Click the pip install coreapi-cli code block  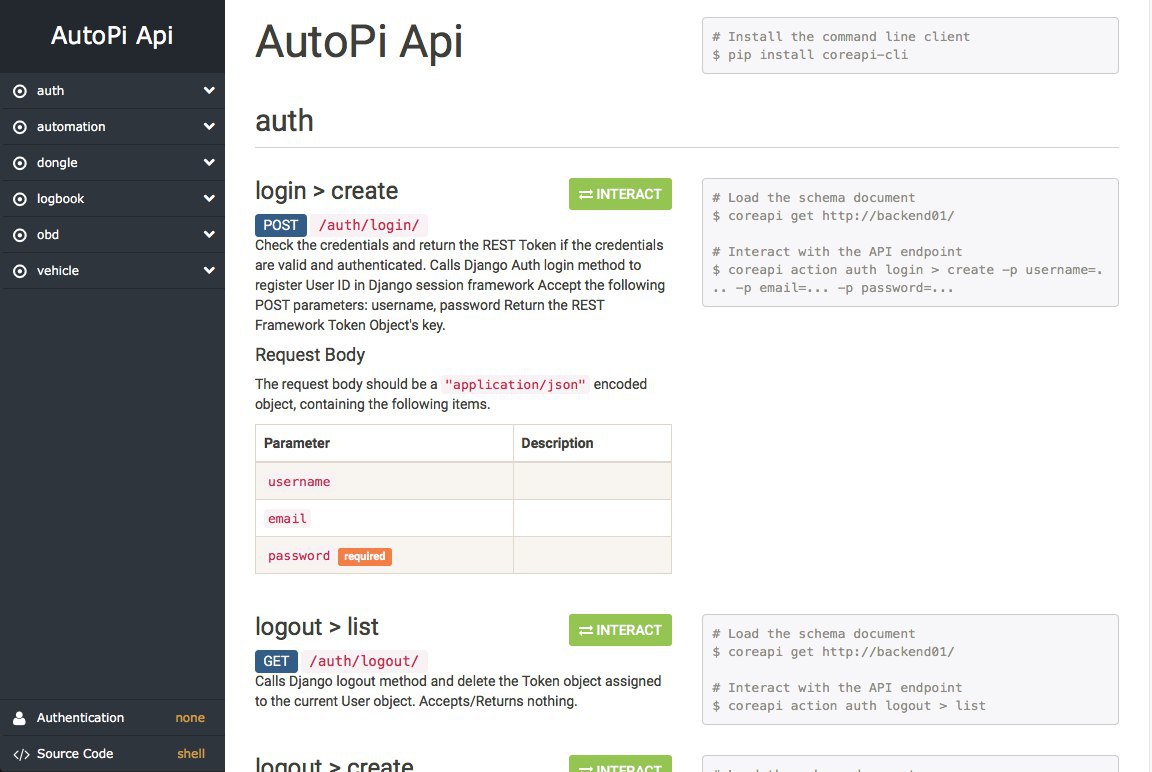(x=910, y=46)
